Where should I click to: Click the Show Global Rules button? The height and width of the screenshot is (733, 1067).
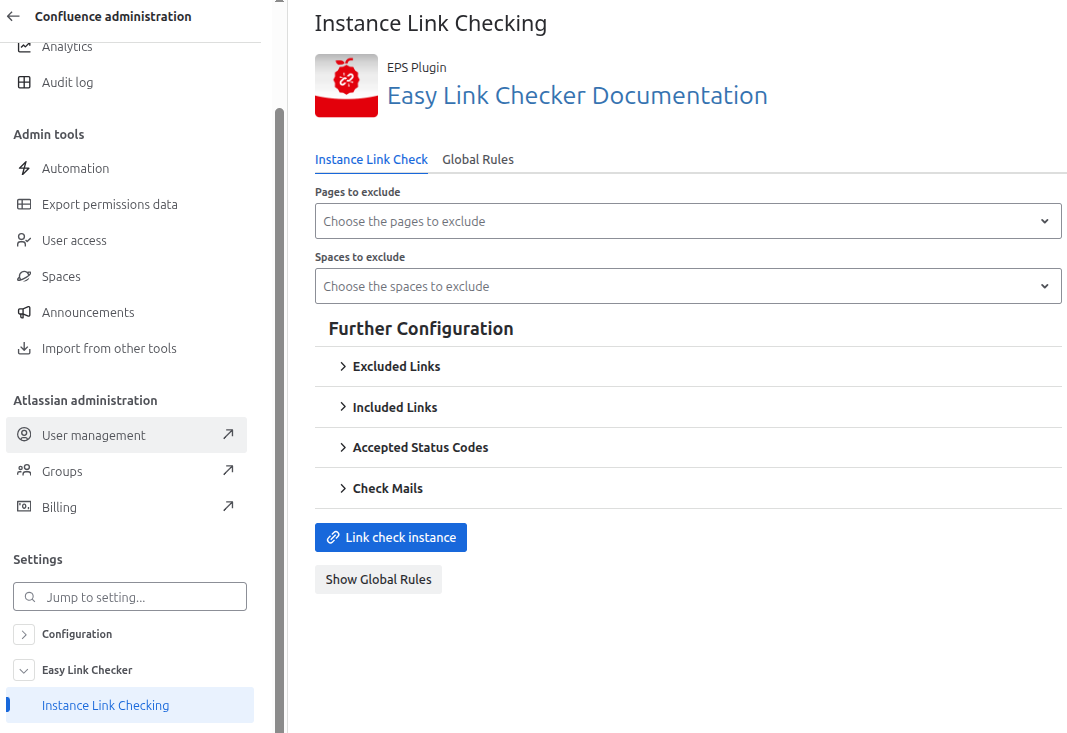point(378,579)
